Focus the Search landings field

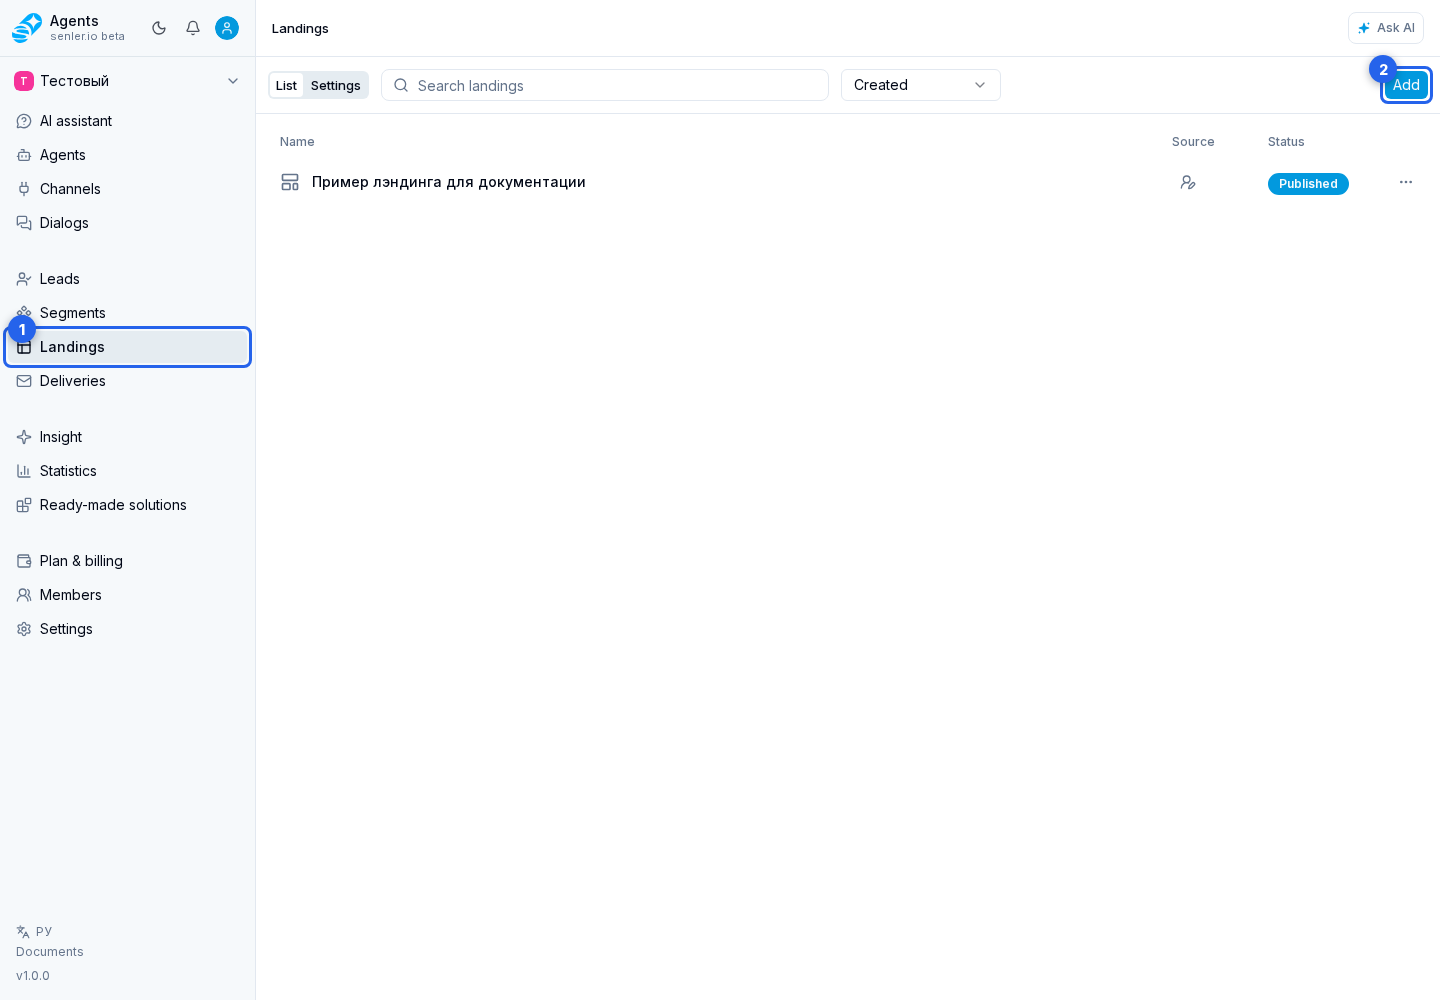(605, 85)
